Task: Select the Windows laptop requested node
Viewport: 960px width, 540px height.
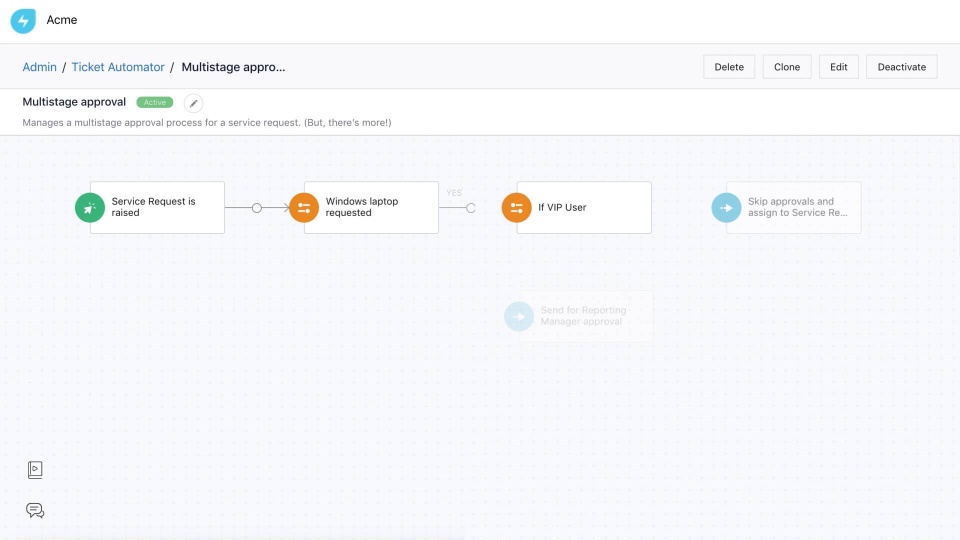Action: pos(371,208)
